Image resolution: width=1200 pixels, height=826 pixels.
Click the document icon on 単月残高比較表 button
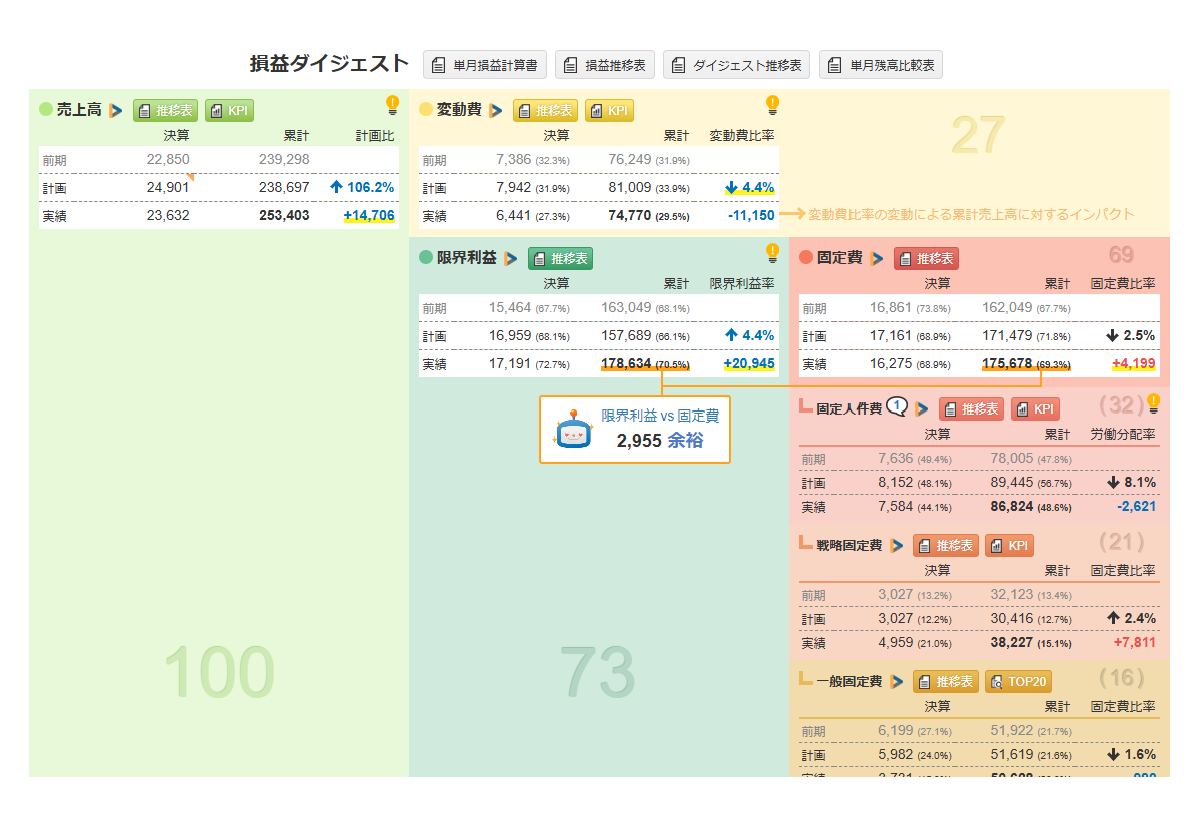[834, 64]
